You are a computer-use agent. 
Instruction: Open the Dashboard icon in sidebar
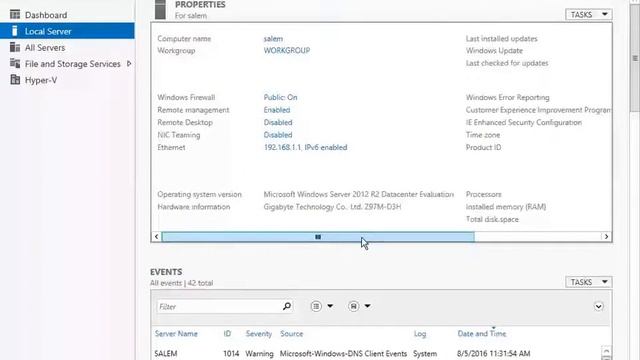click(15, 15)
